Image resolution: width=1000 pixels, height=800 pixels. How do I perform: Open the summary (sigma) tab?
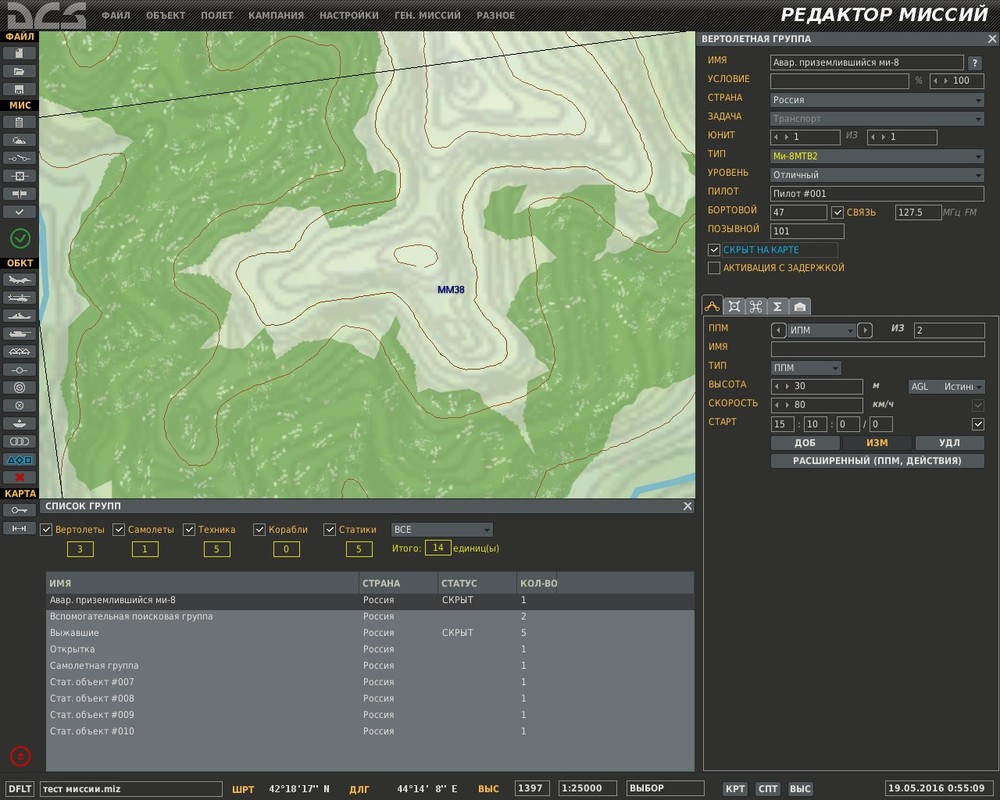[x=777, y=306]
